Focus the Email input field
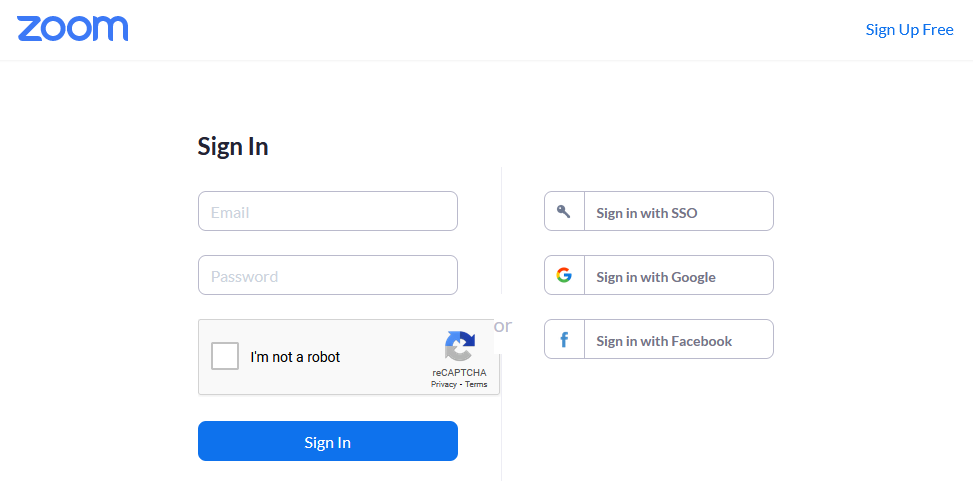The image size is (973, 497). pyautogui.click(x=328, y=212)
